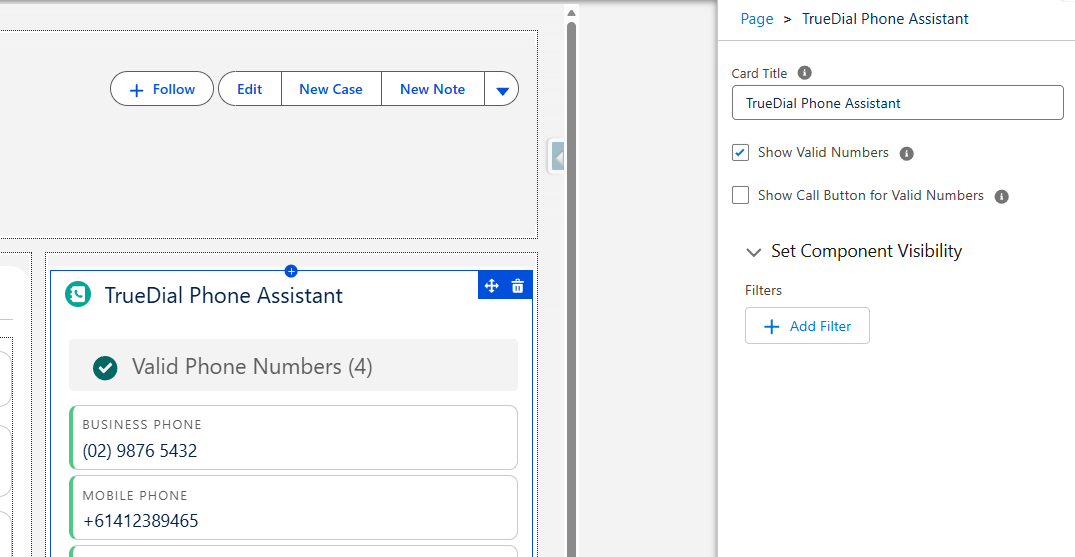The height and width of the screenshot is (557, 1075).
Task: Uncheck Show Valid Numbers checkbox
Action: [740, 152]
